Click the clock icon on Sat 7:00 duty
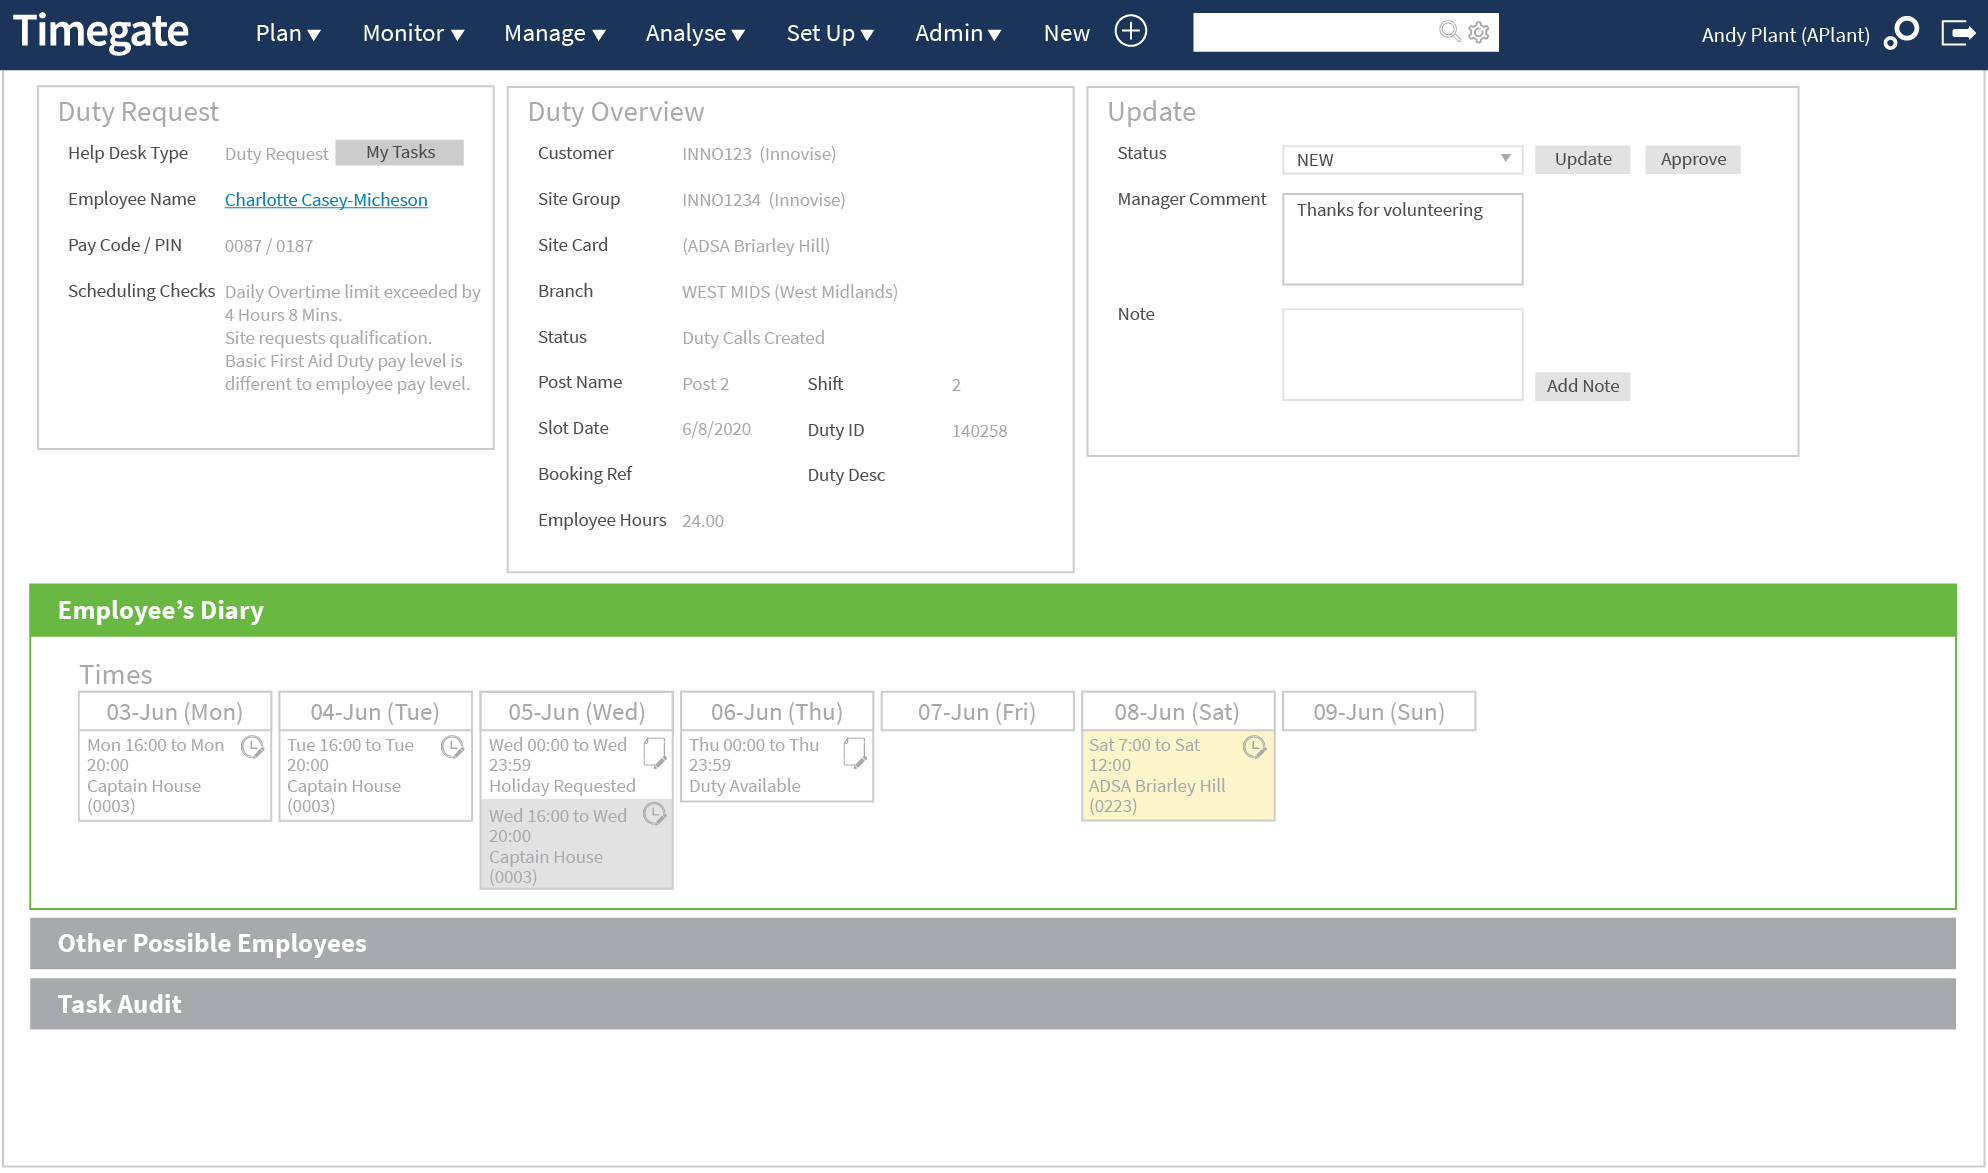1988x1173 pixels. pyautogui.click(x=1255, y=746)
